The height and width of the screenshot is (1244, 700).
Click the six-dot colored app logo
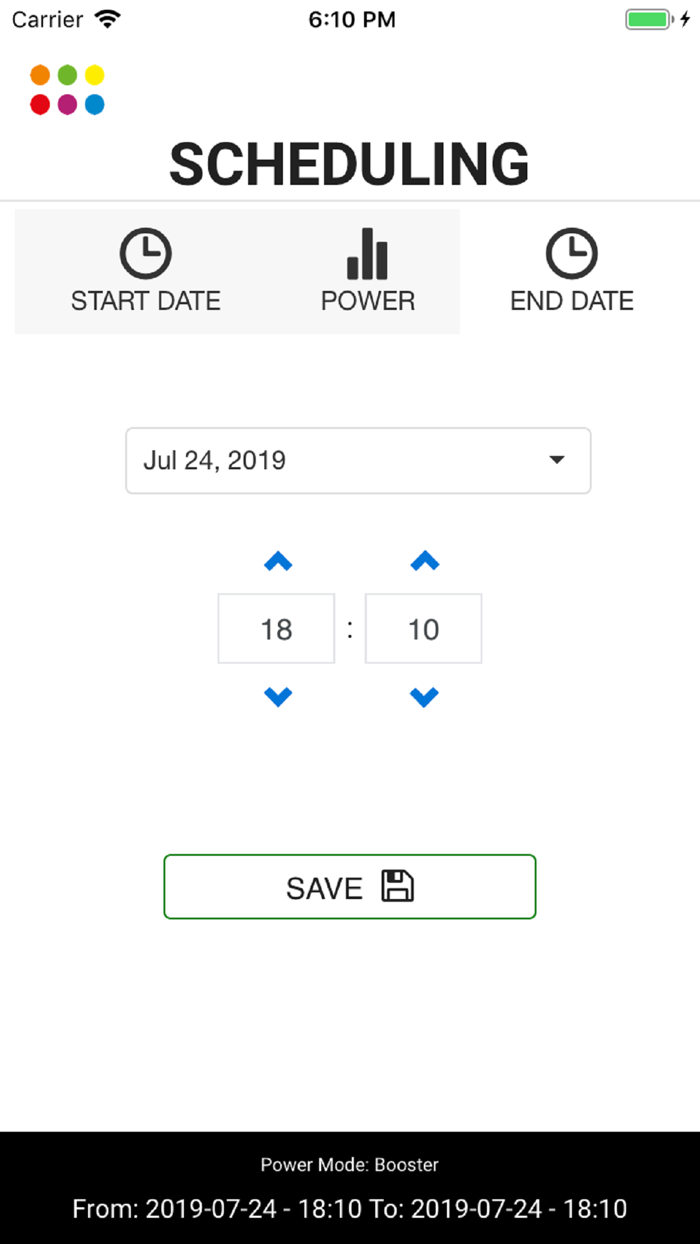[x=66, y=88]
